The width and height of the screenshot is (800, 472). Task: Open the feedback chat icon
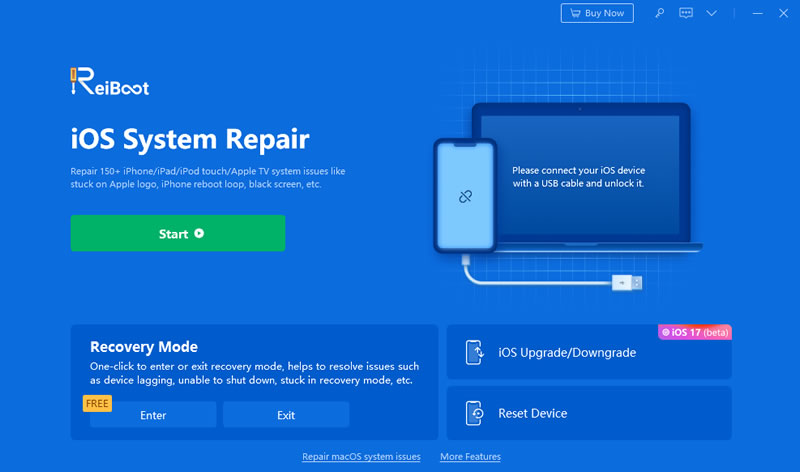[686, 13]
